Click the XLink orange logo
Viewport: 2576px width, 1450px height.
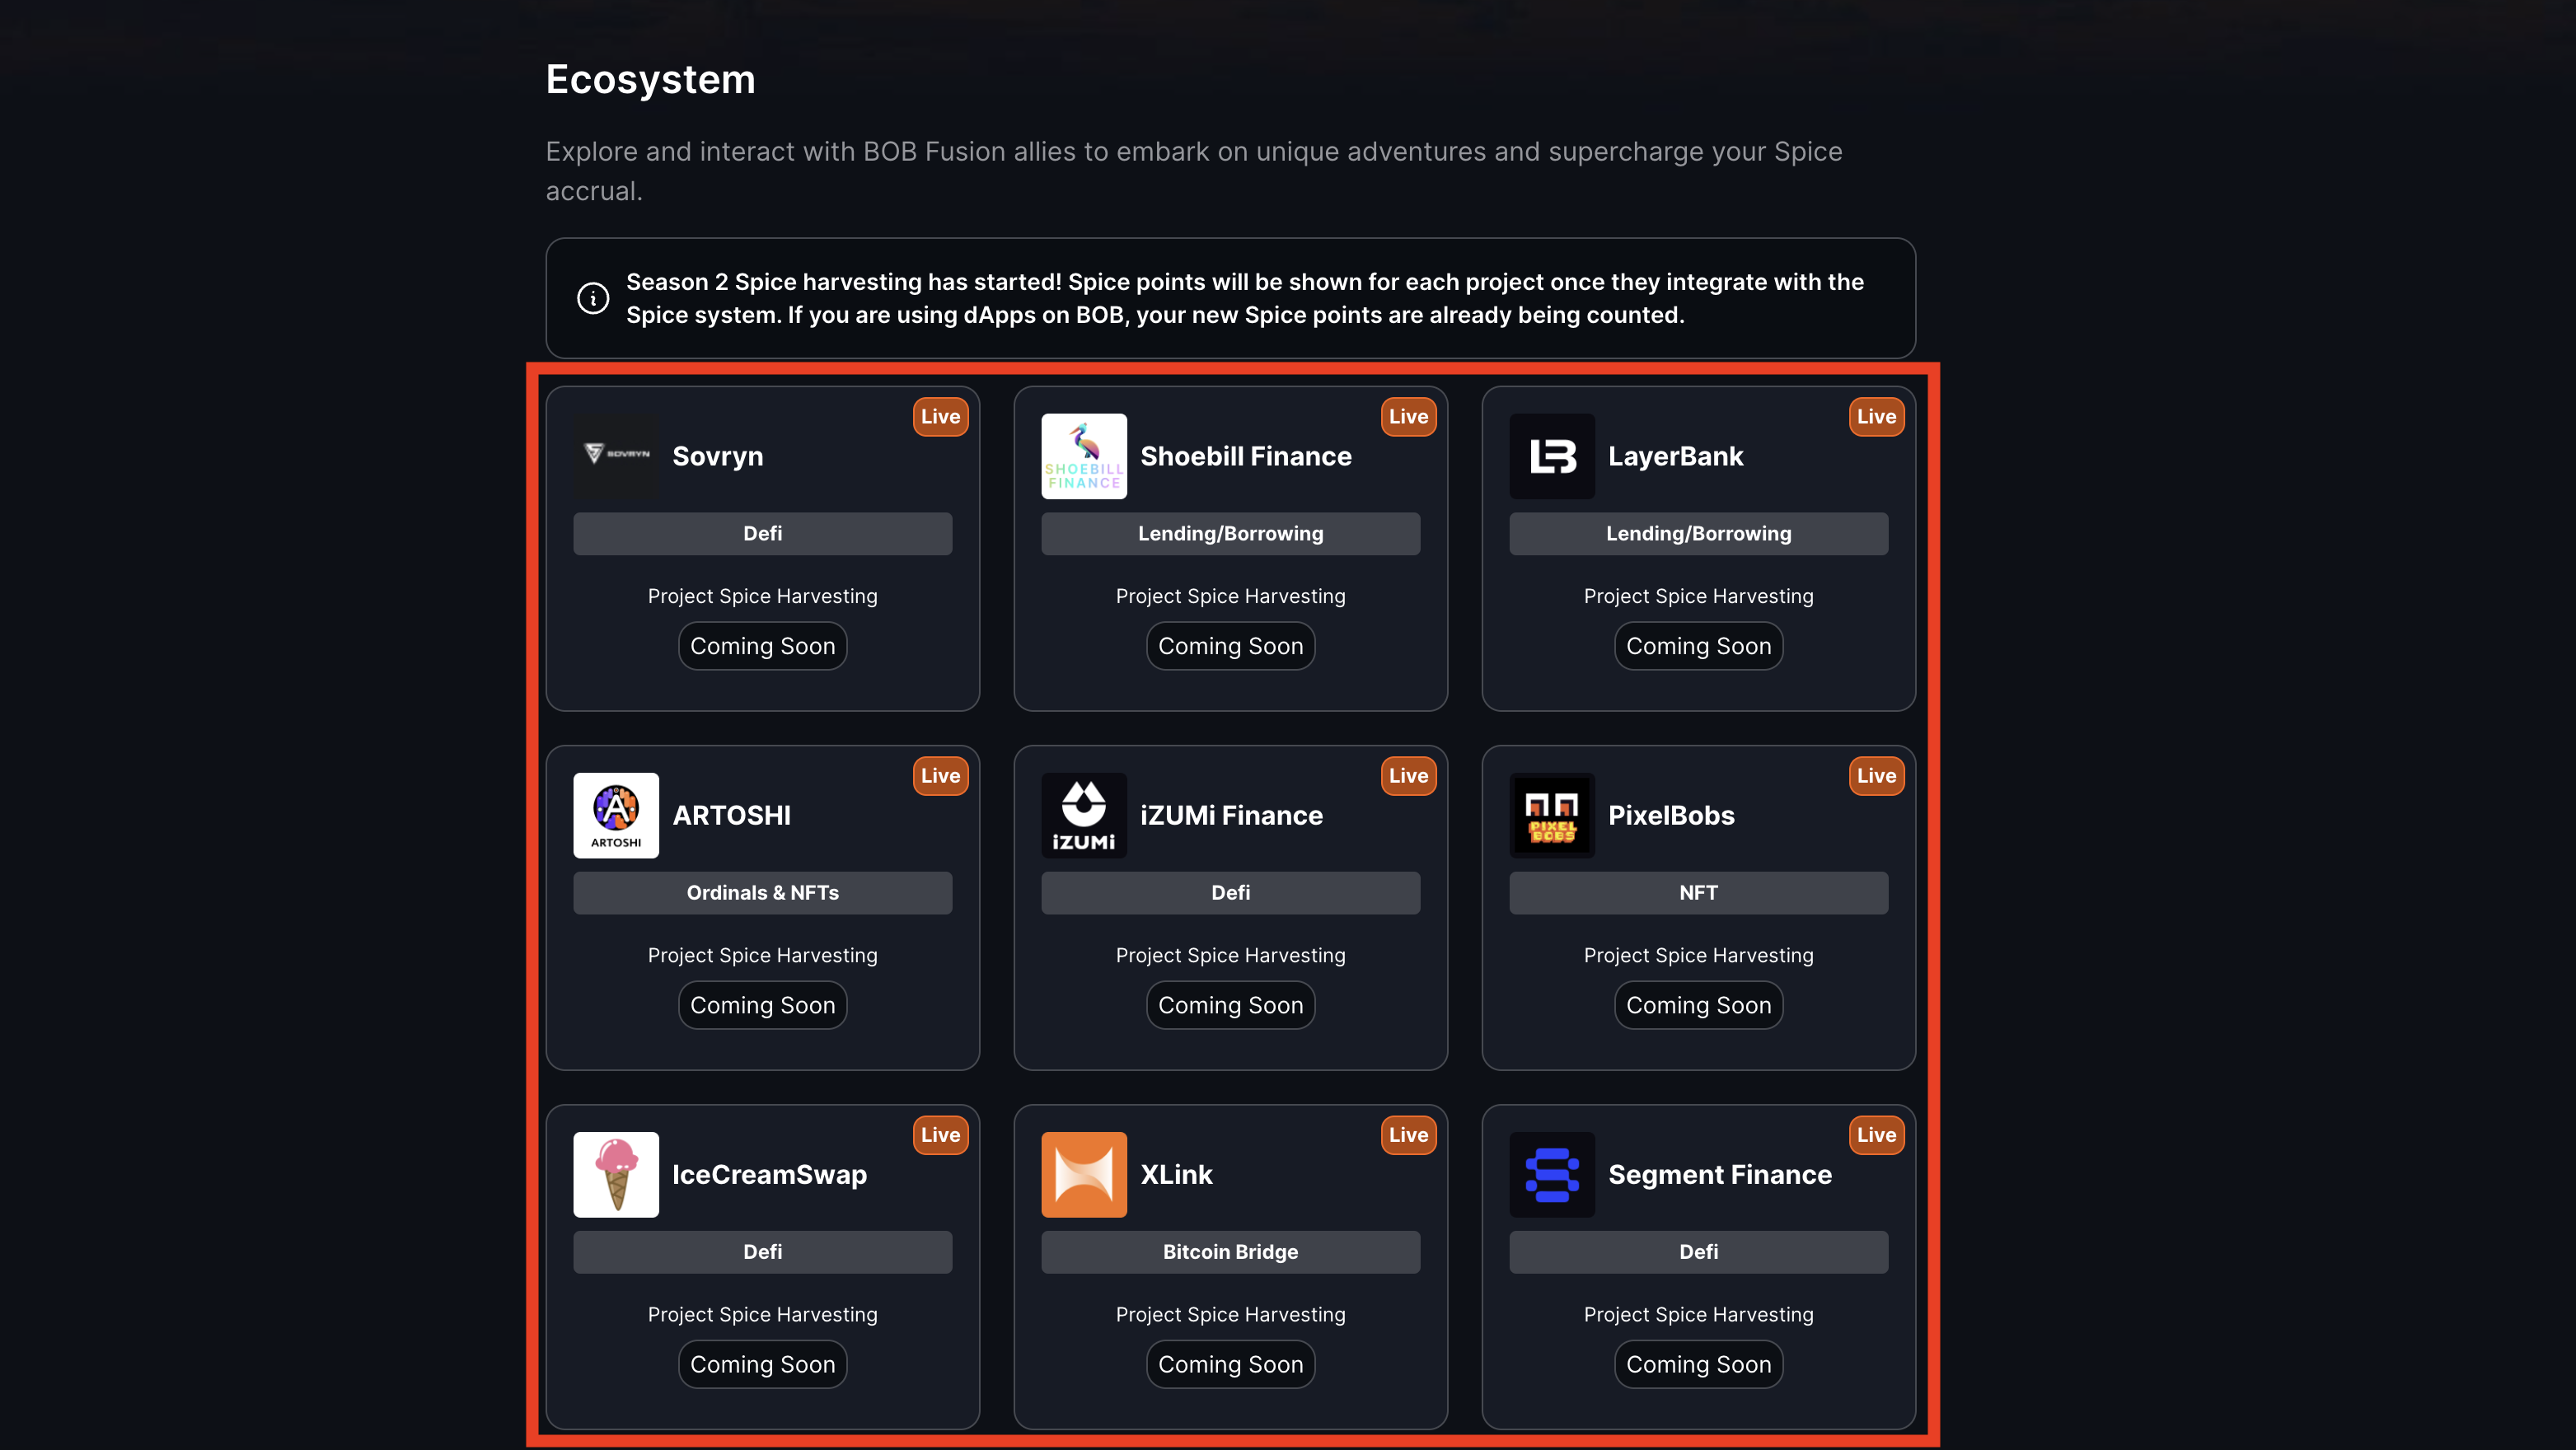pos(1084,1174)
